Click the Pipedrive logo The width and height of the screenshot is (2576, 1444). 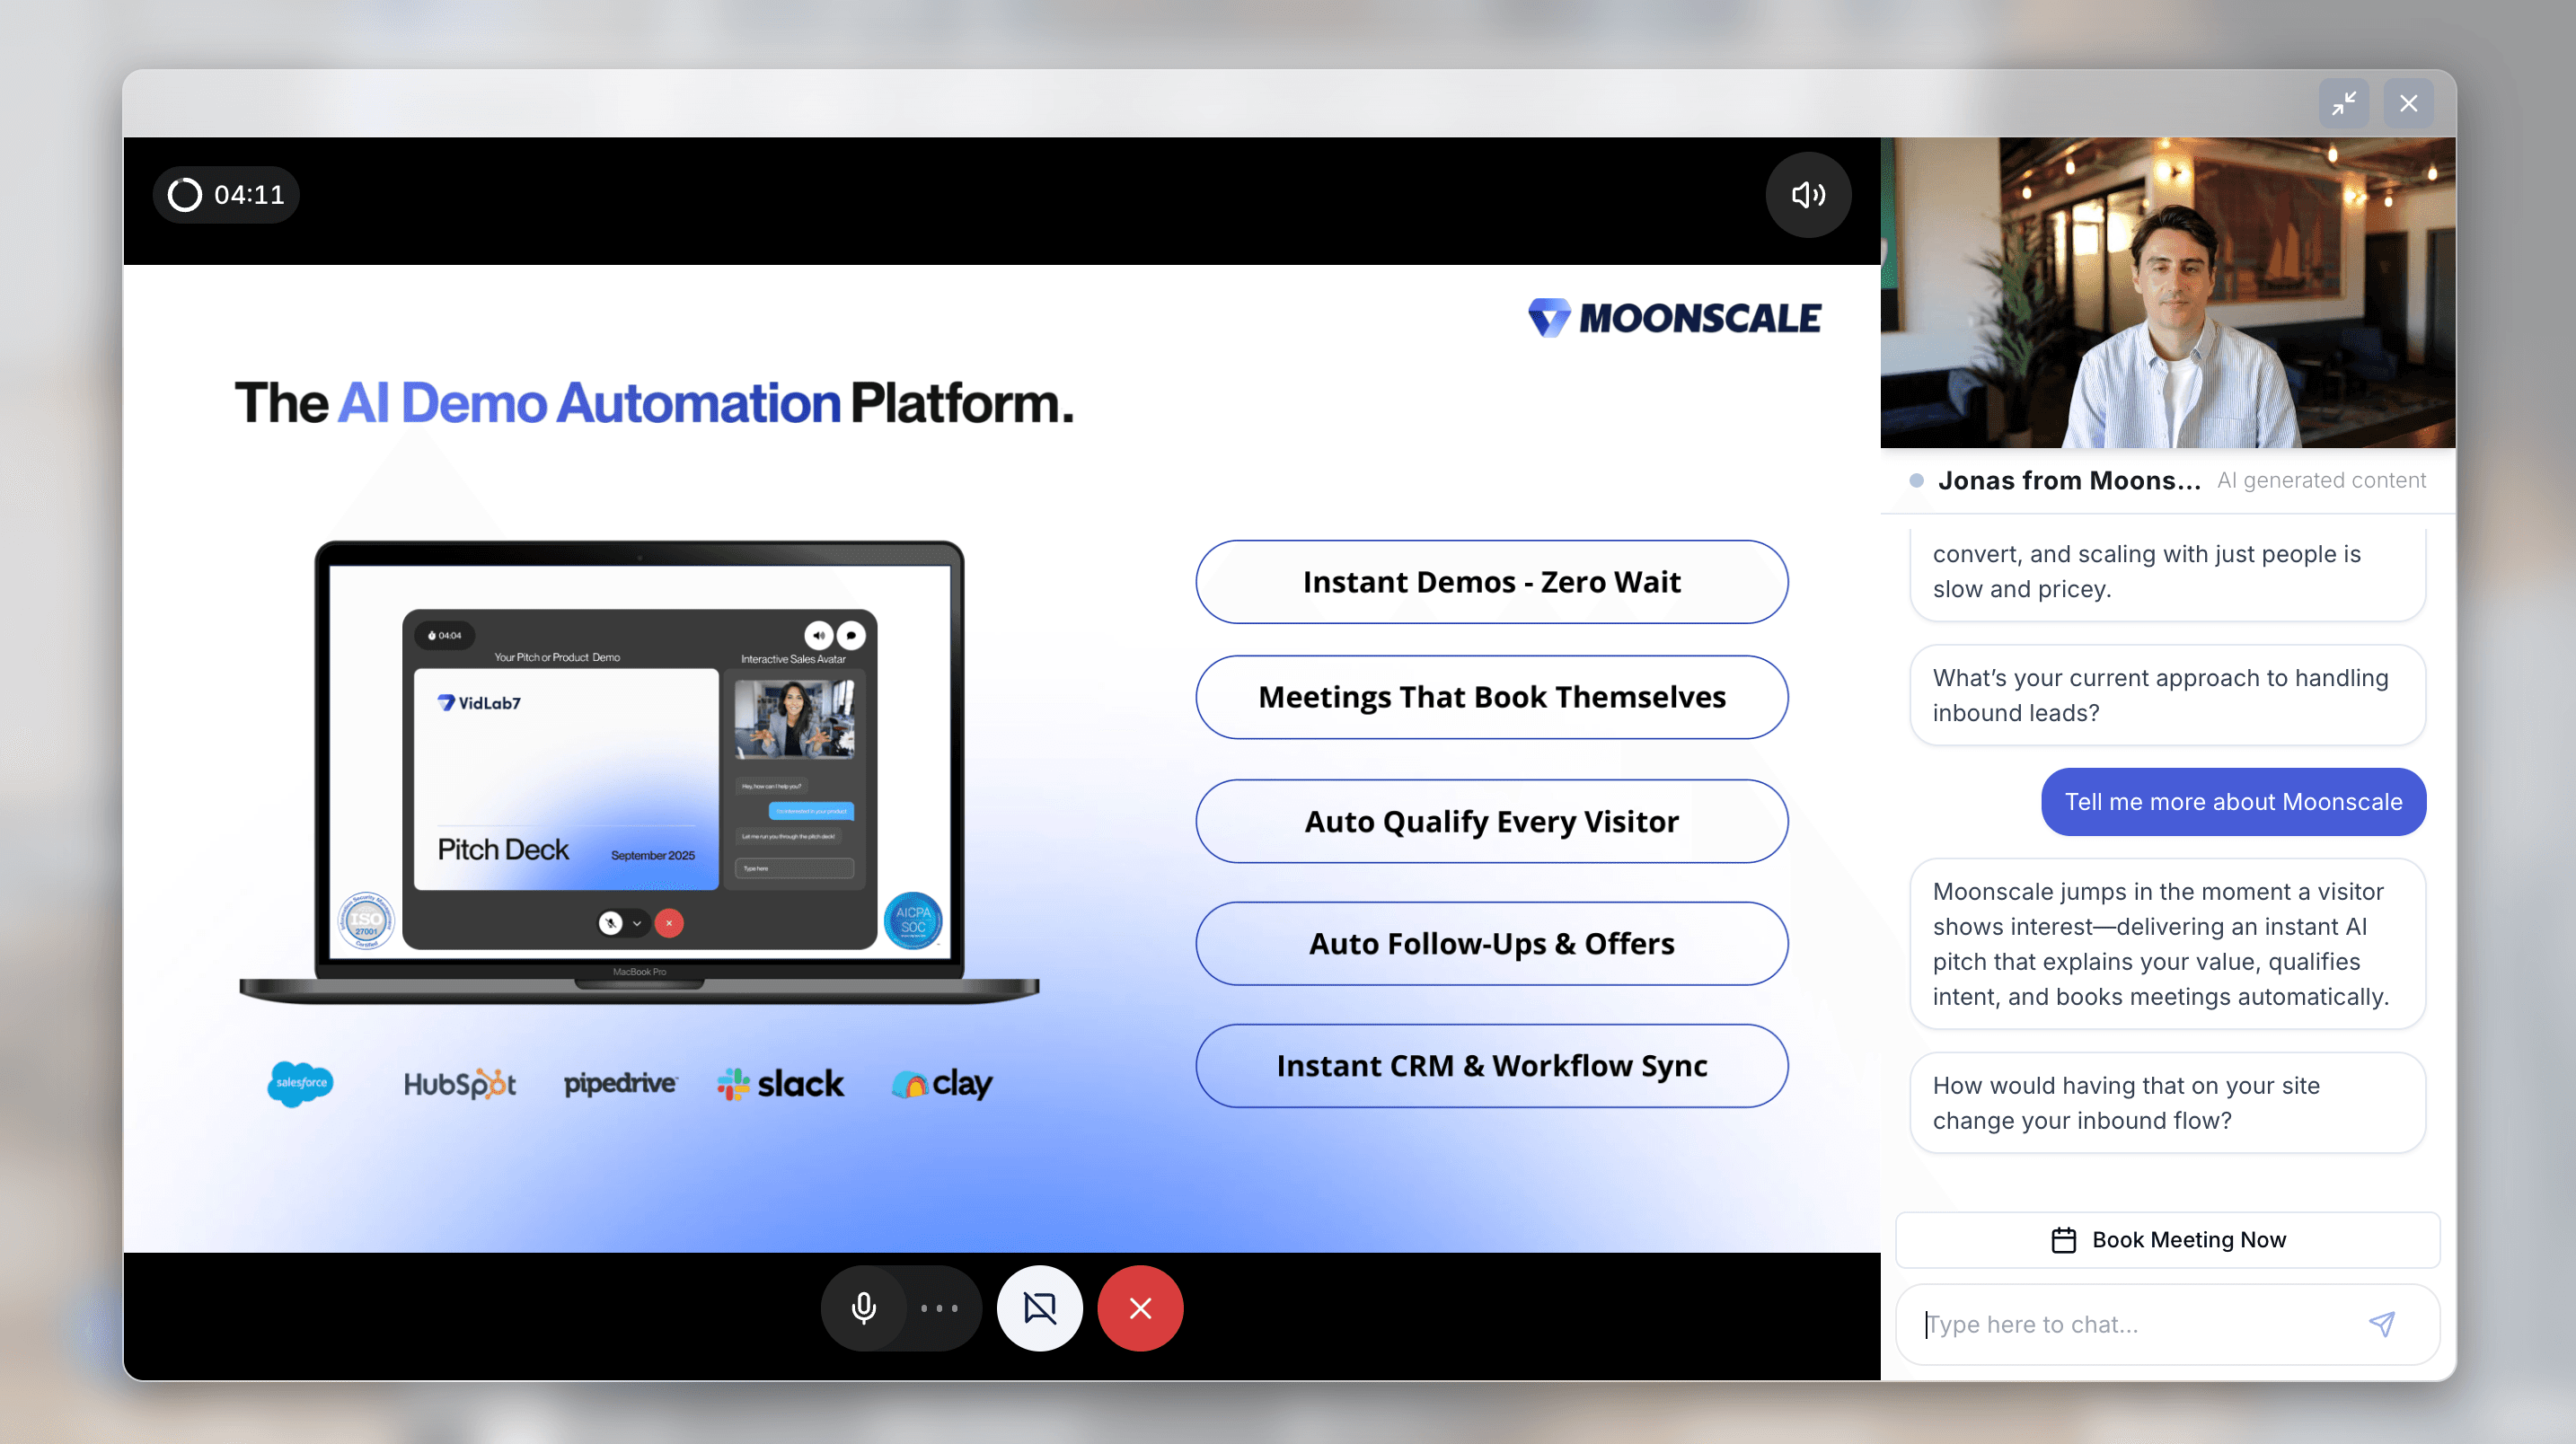pyautogui.click(x=620, y=1083)
